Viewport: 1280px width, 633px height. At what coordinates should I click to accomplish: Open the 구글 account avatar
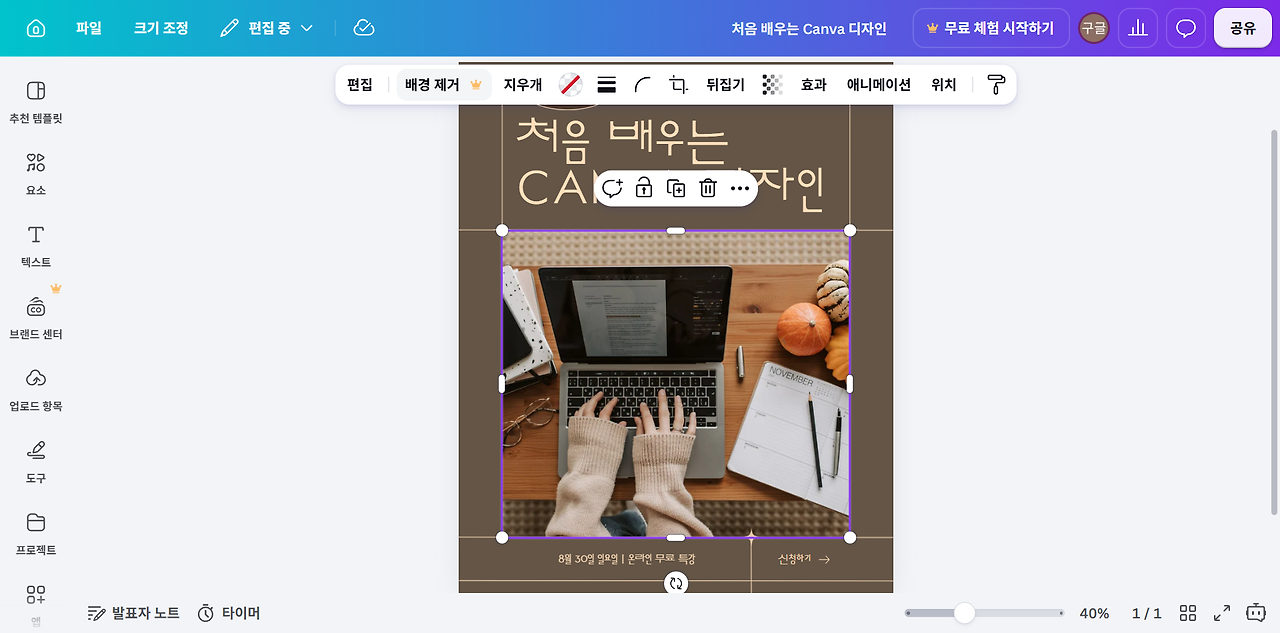pos(1094,28)
